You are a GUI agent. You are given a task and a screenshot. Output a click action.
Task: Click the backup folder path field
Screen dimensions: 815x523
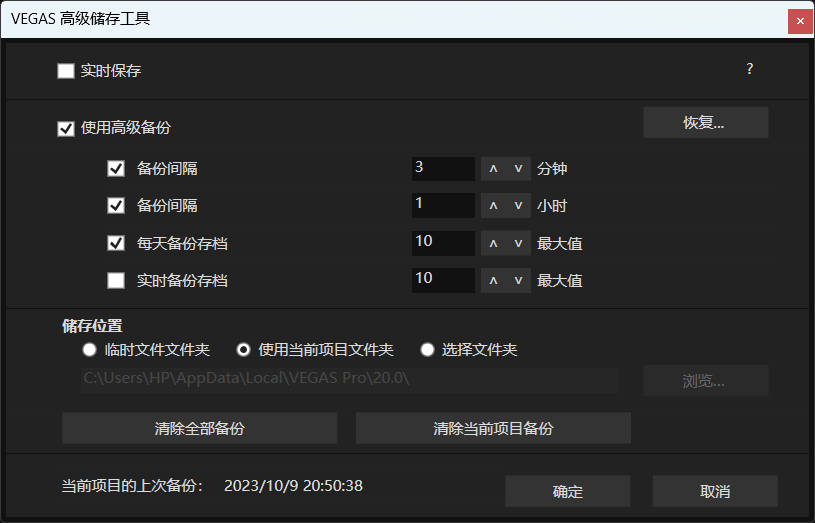350,380
